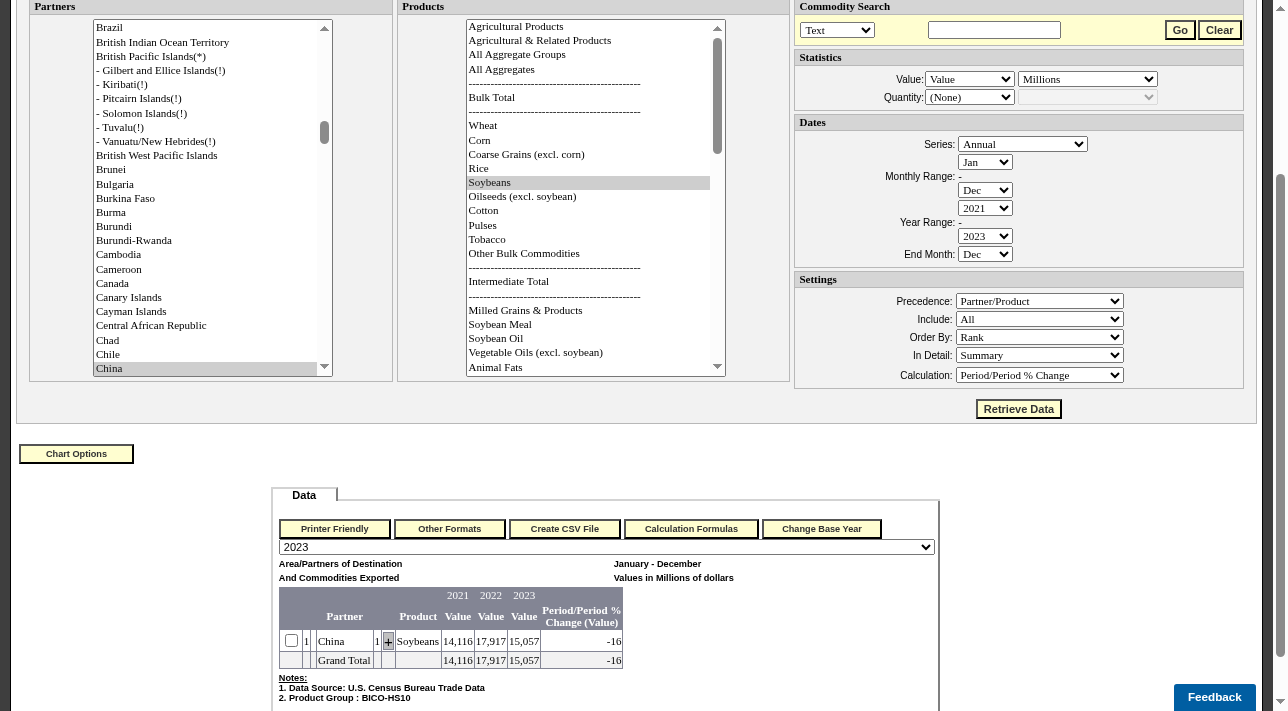Click the Retrieve Data button
This screenshot has height=711, width=1288.
tap(1019, 409)
